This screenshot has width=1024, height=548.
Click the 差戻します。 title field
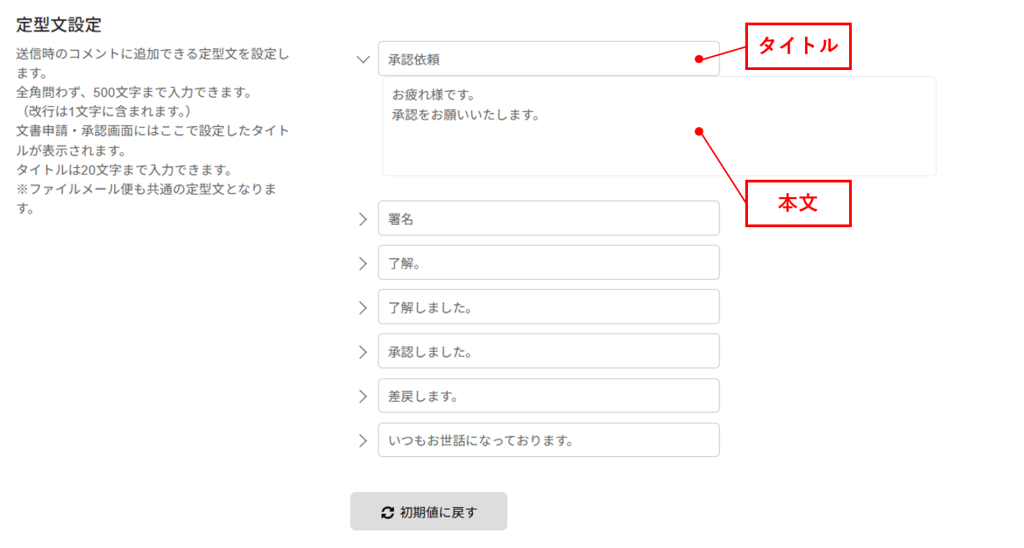(x=549, y=396)
